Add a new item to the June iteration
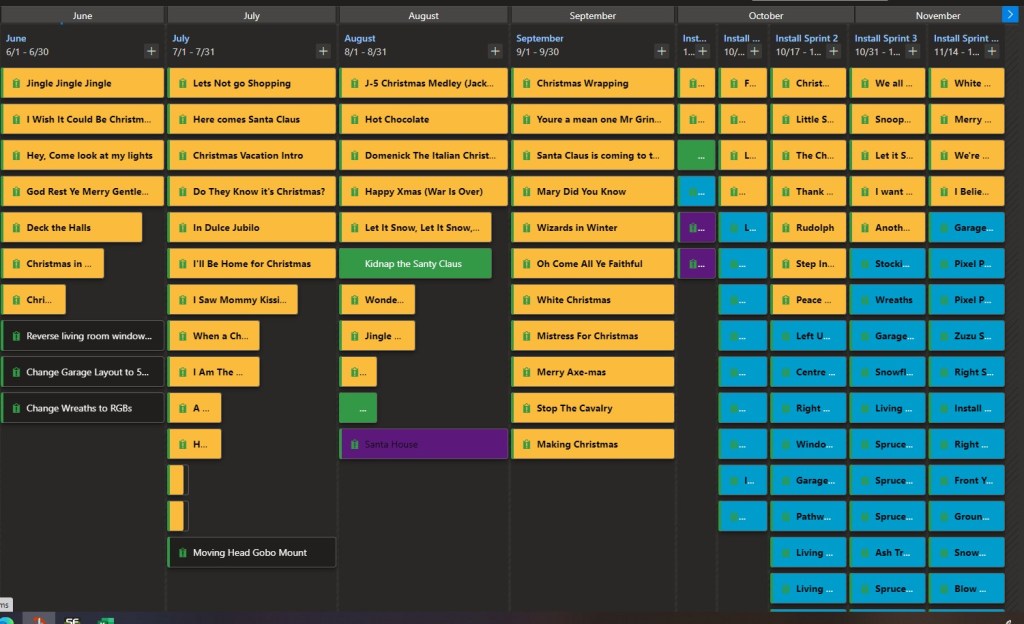 (151, 51)
